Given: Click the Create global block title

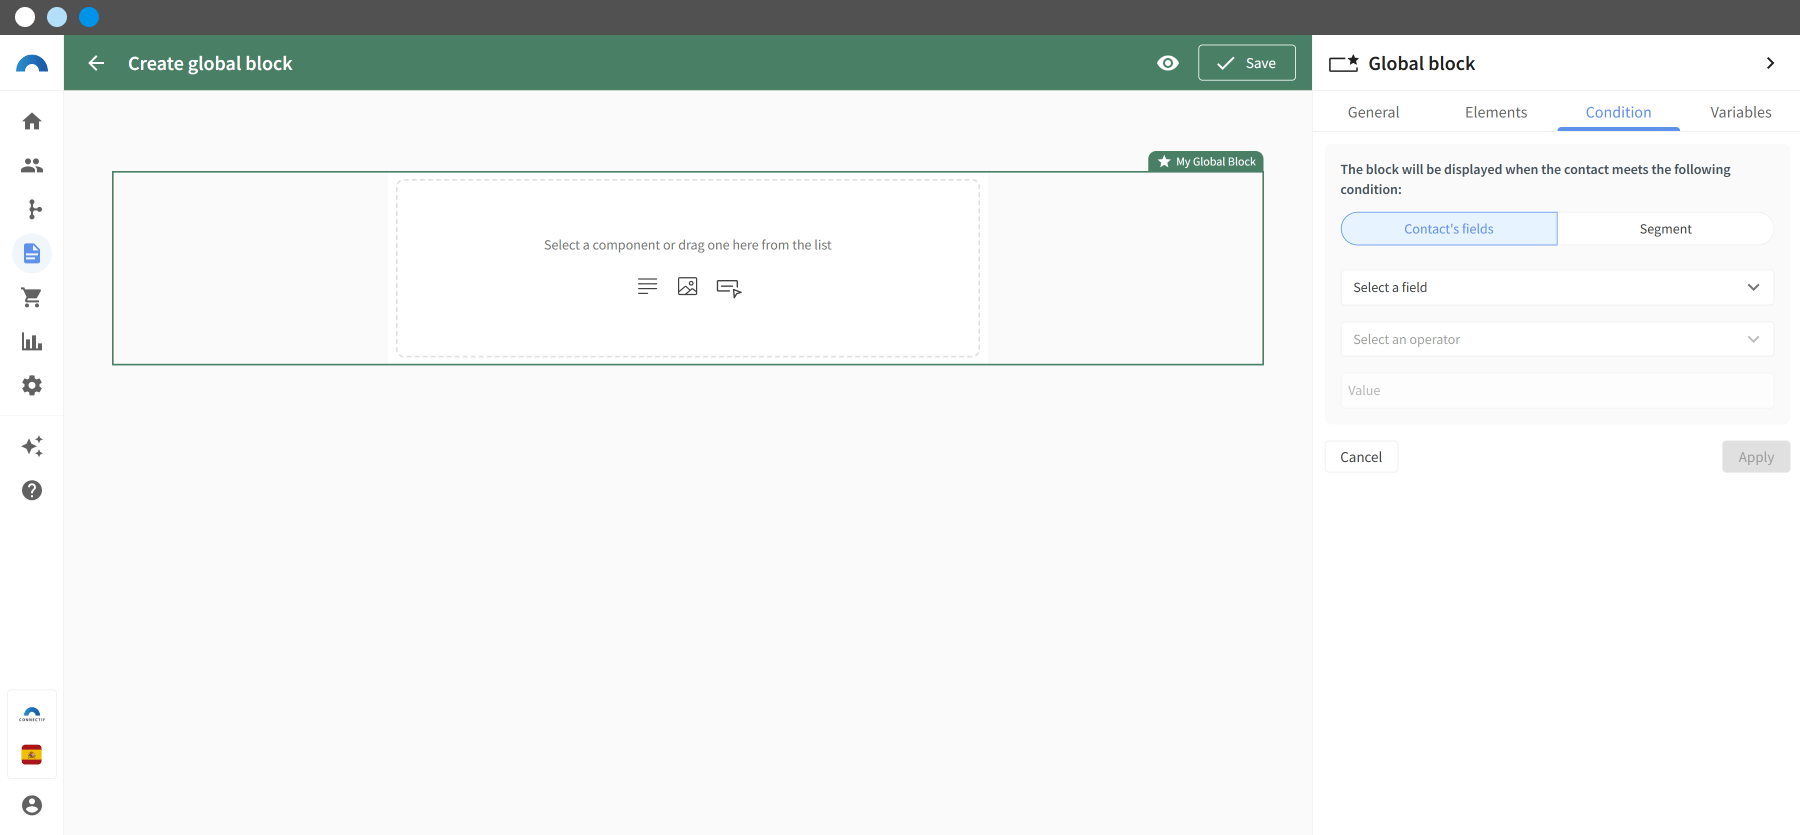Looking at the screenshot, I should click(210, 63).
